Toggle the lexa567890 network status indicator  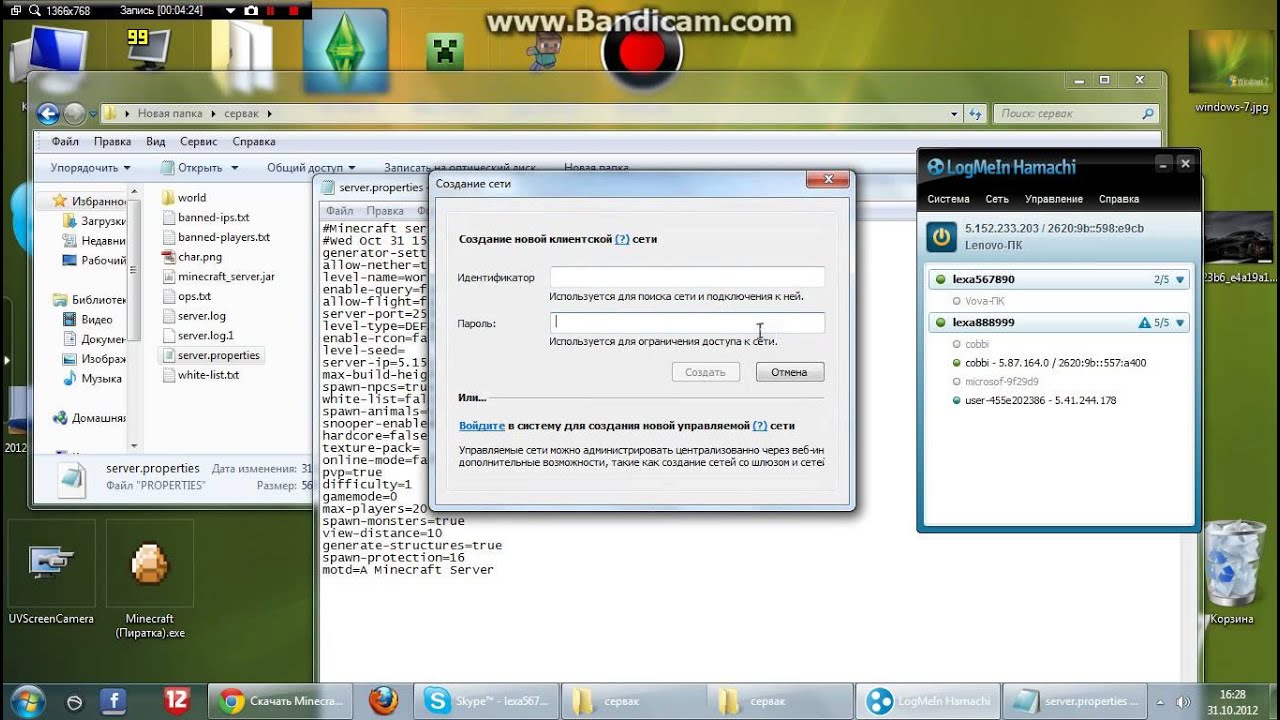[940, 280]
